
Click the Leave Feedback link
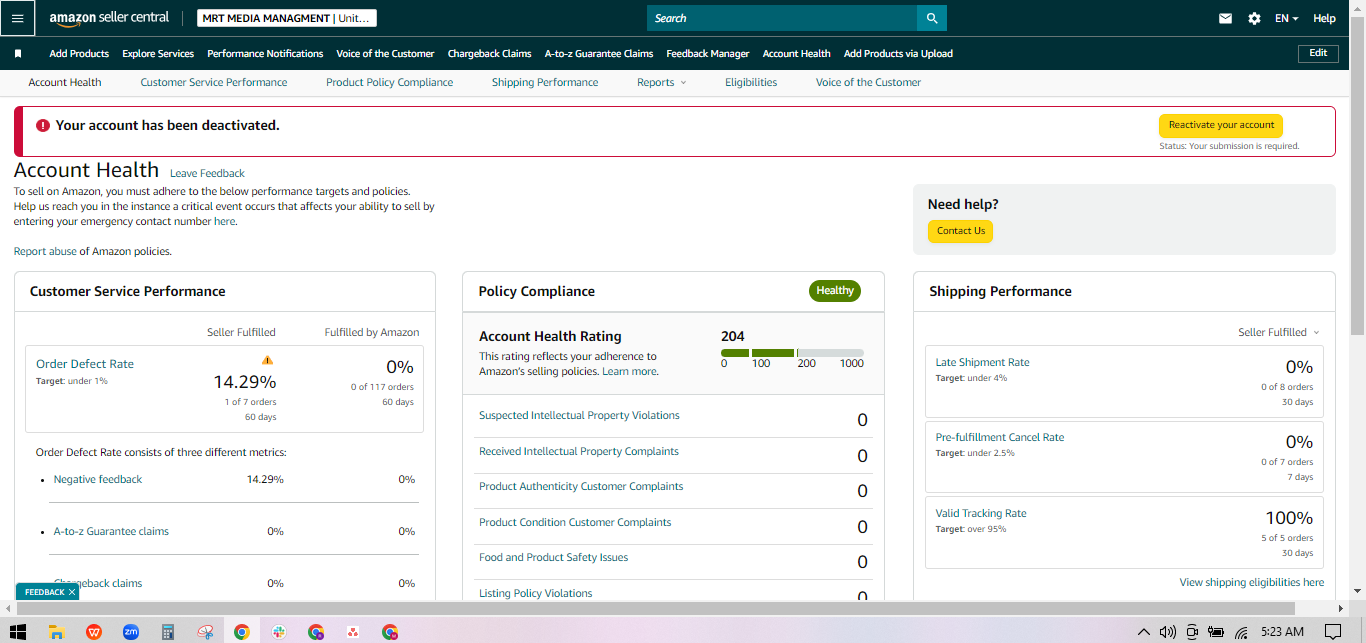coord(207,173)
